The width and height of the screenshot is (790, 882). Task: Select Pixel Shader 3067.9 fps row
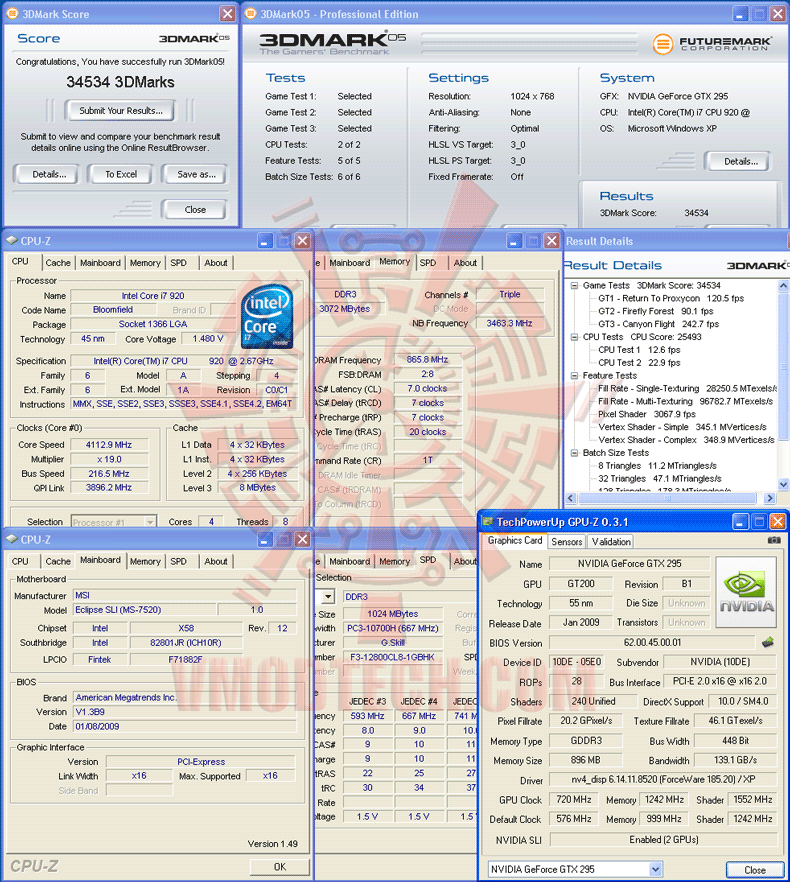click(647, 415)
